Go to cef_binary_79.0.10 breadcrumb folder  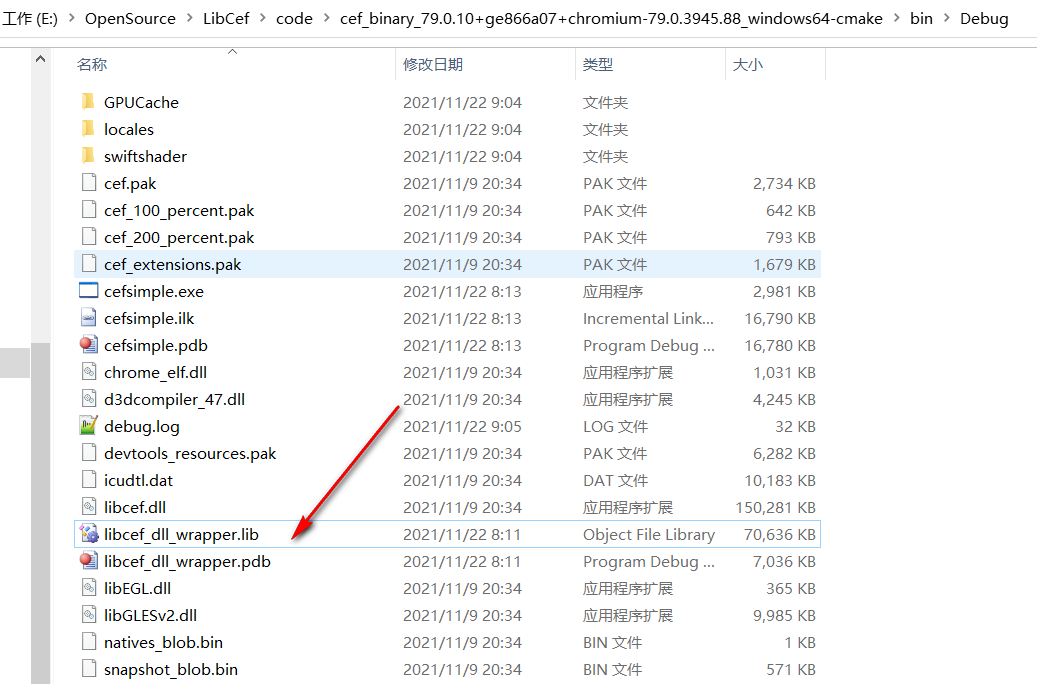[611, 19]
